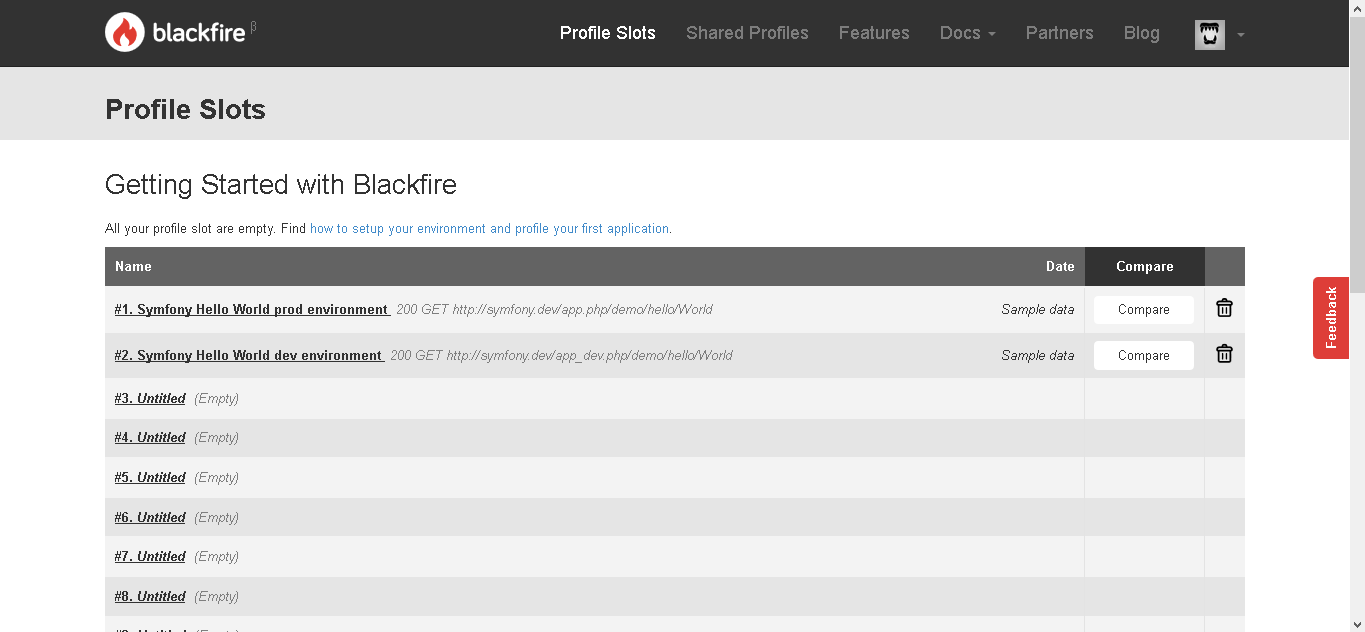The image size is (1365, 632).
Task: Open Shared Profiles in navigation
Action: click(747, 33)
